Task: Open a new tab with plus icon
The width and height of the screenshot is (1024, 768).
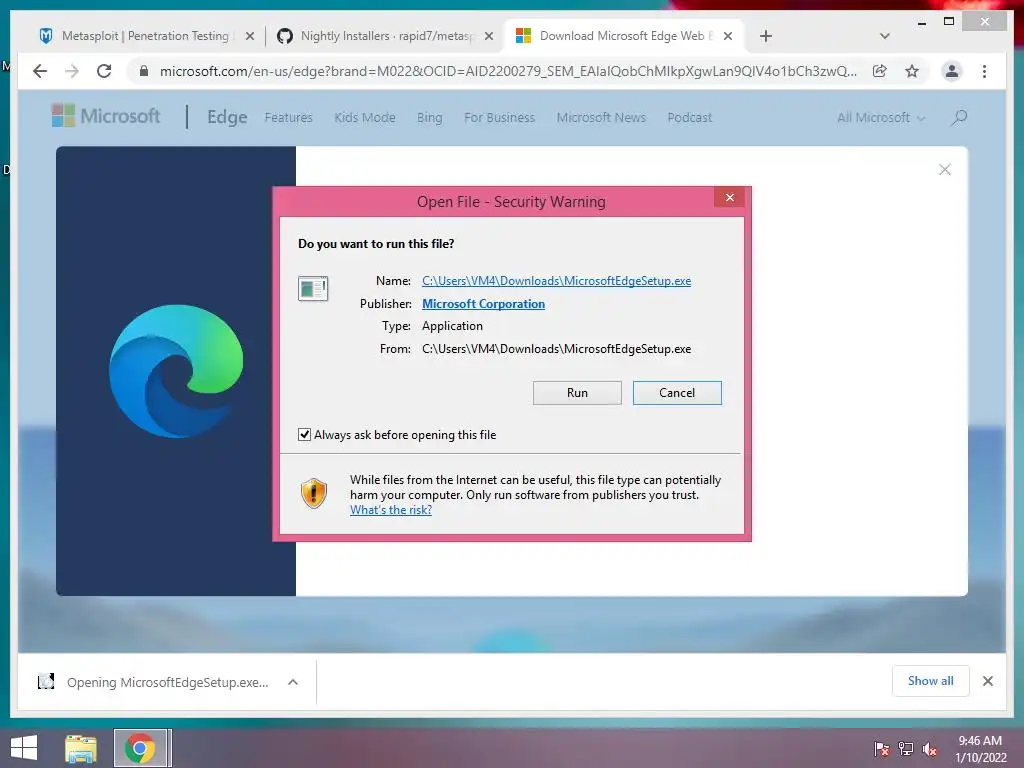Action: (766, 36)
